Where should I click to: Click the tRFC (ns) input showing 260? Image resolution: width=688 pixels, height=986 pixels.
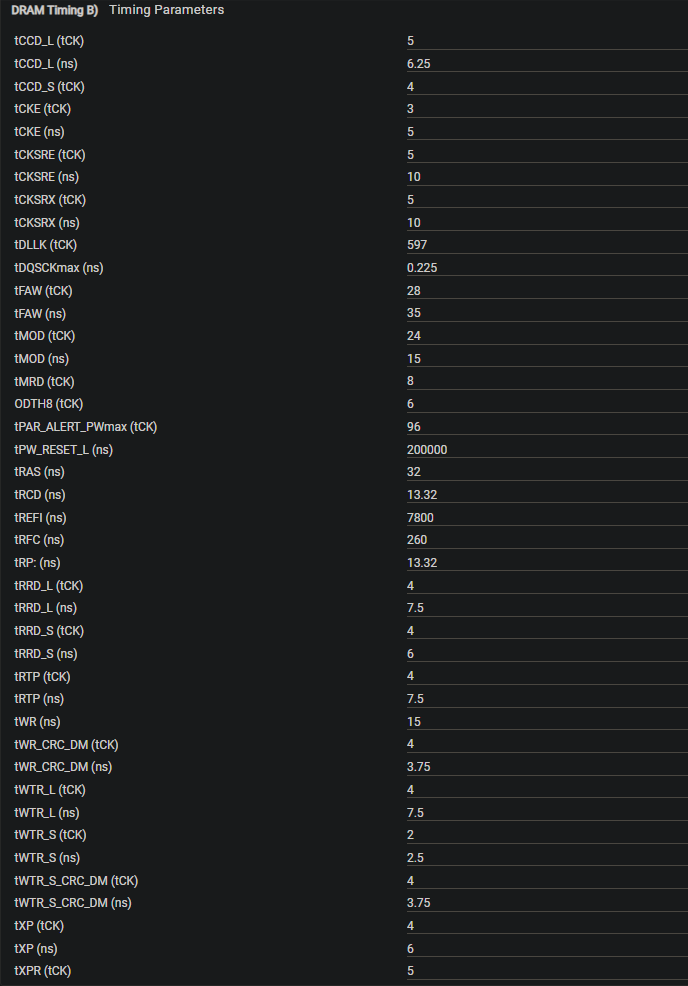[547, 540]
